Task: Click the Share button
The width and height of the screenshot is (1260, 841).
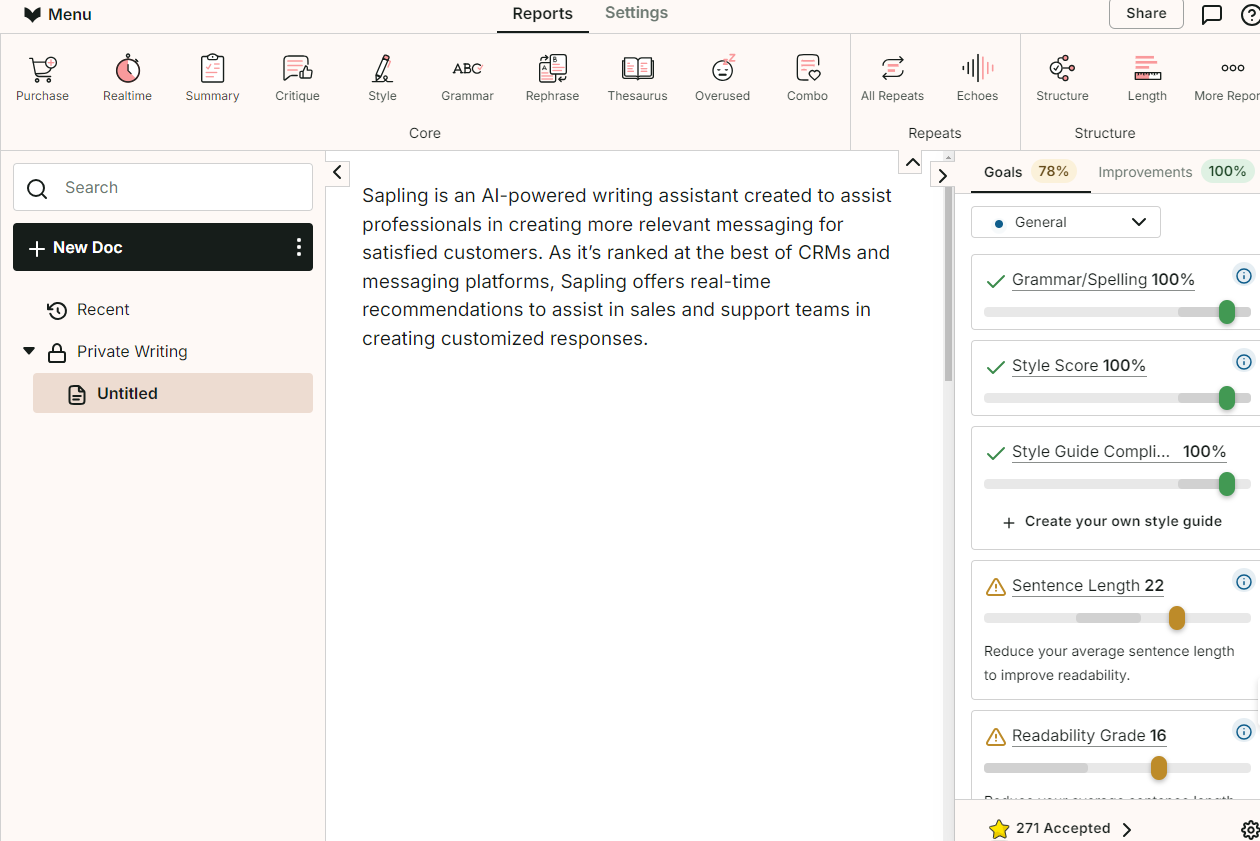Action: pyautogui.click(x=1146, y=13)
